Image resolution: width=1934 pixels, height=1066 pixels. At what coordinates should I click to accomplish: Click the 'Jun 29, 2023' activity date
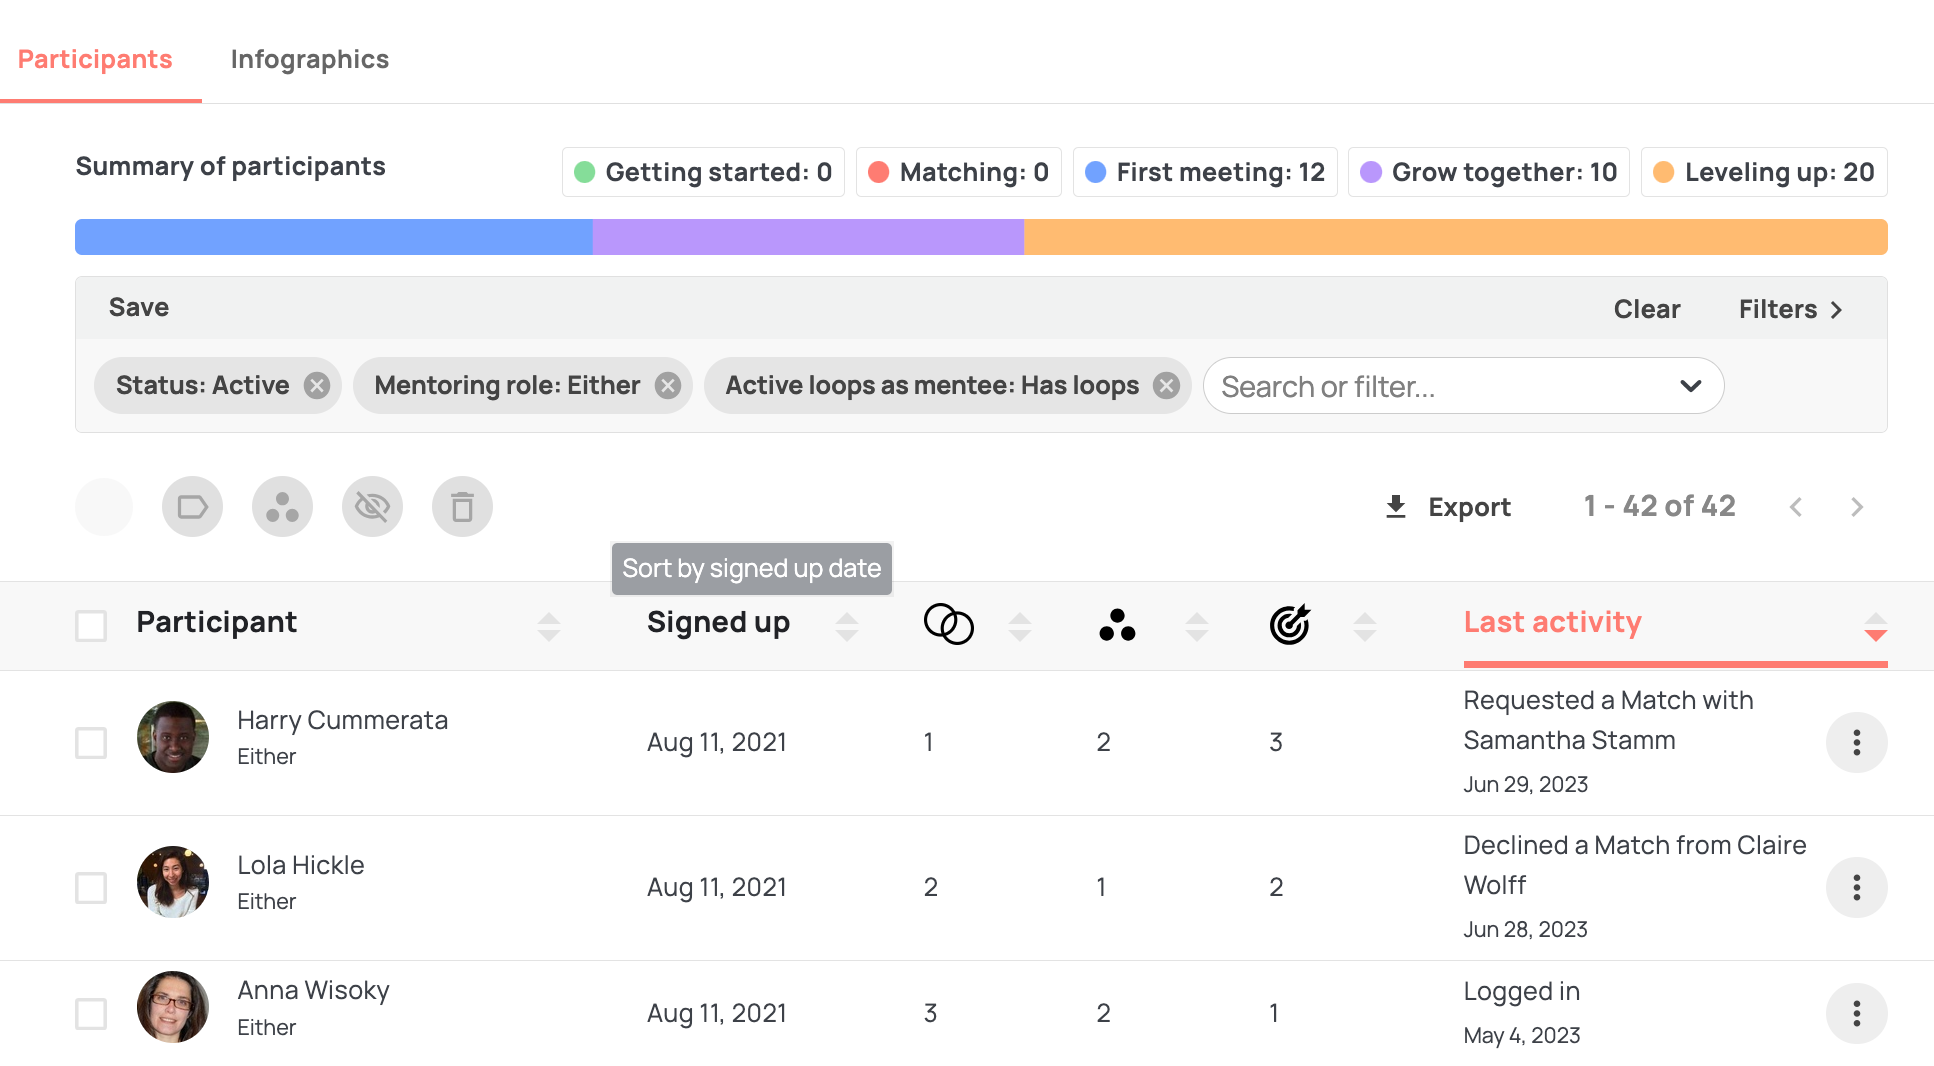coord(1525,784)
